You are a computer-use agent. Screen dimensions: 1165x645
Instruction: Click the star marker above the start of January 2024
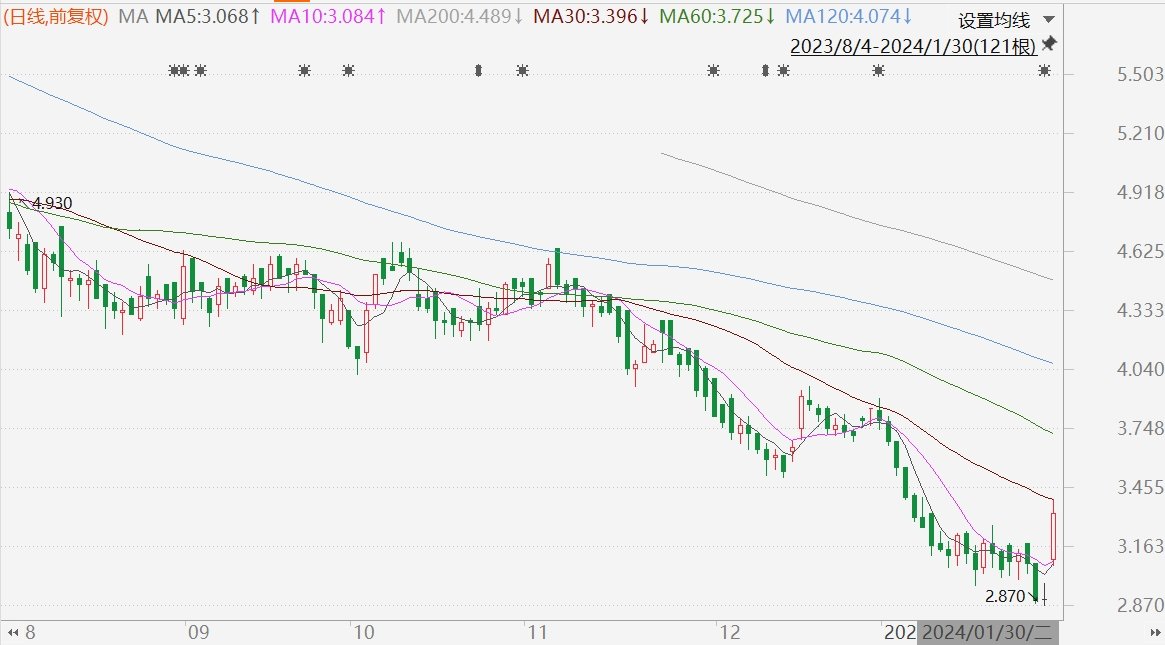coord(878,70)
